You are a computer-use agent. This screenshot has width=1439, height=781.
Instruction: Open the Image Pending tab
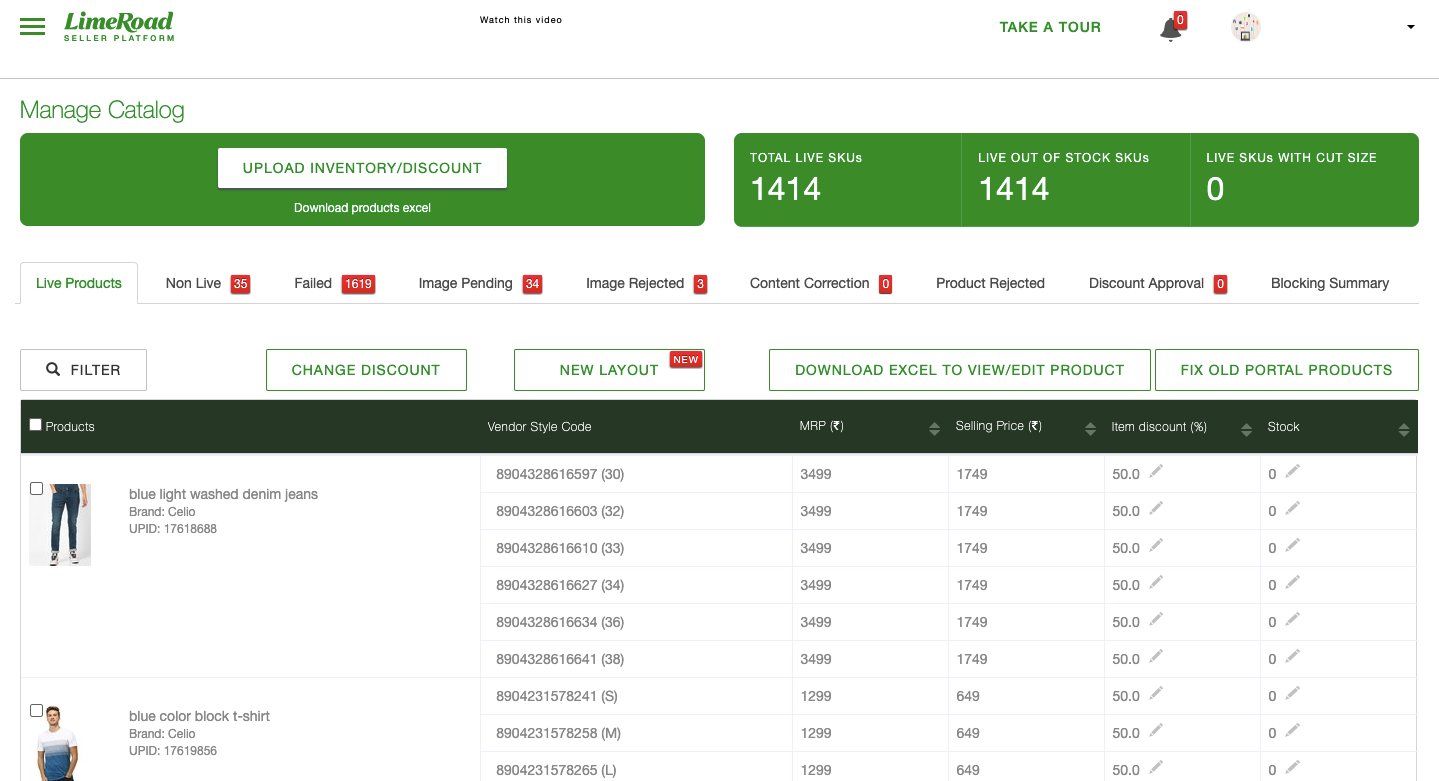[x=465, y=284]
